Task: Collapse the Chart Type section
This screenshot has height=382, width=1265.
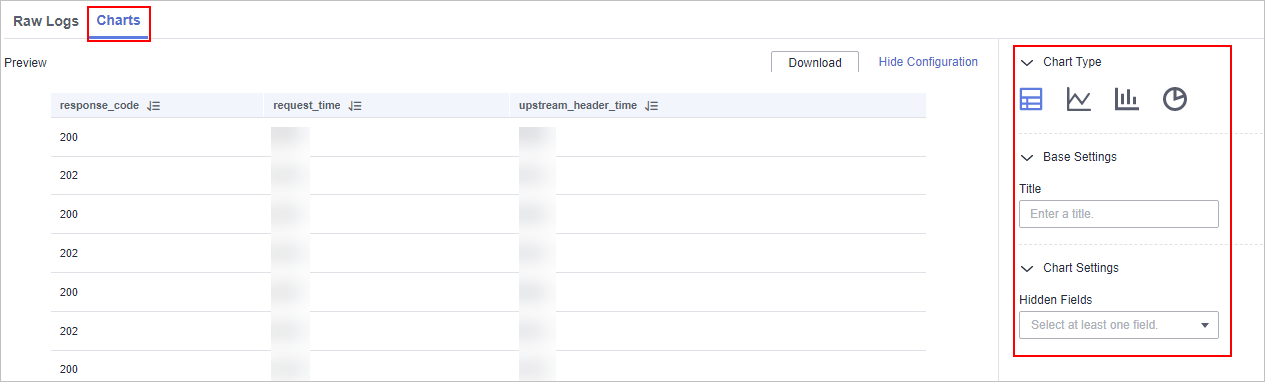Action: [x=1027, y=62]
